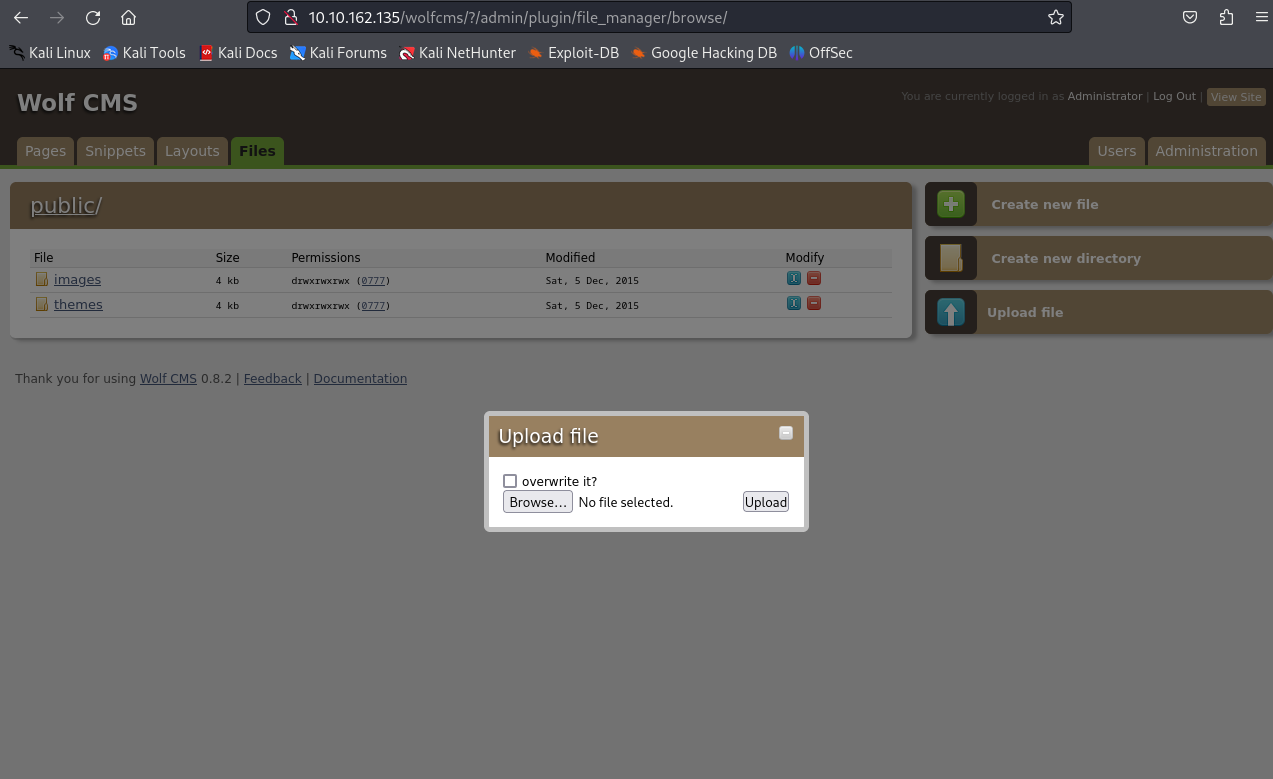This screenshot has height=779, width=1273.
Task: Switch to the Layouts tab
Action: [x=192, y=151]
